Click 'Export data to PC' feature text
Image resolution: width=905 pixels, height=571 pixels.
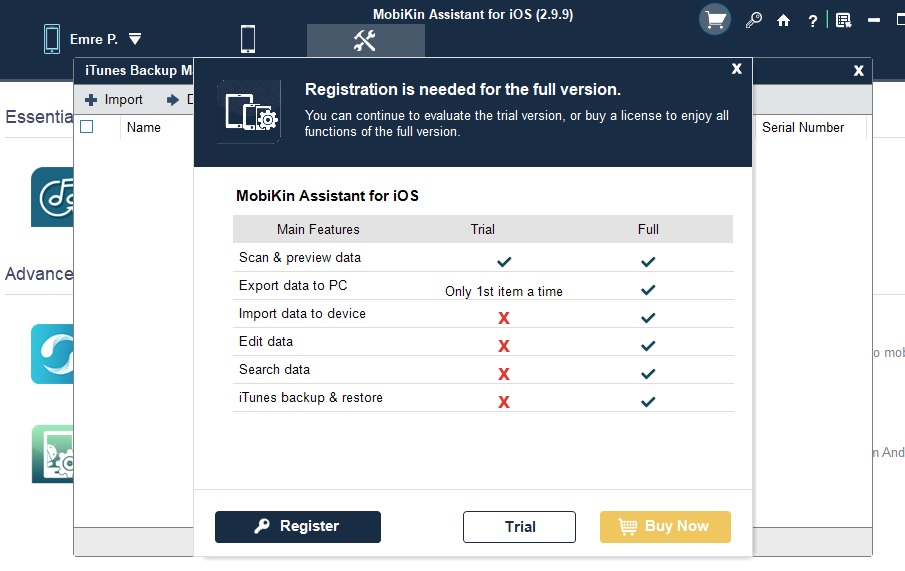293,285
